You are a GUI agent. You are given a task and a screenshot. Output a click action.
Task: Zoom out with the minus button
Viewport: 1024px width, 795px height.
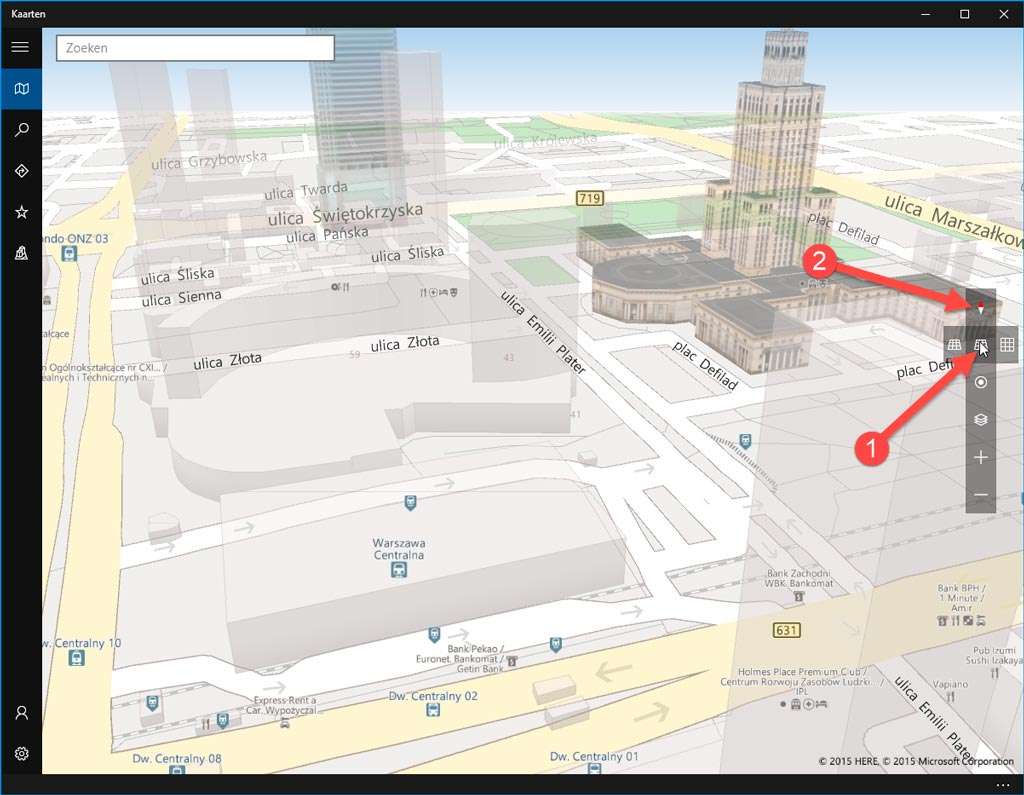pyautogui.click(x=980, y=495)
